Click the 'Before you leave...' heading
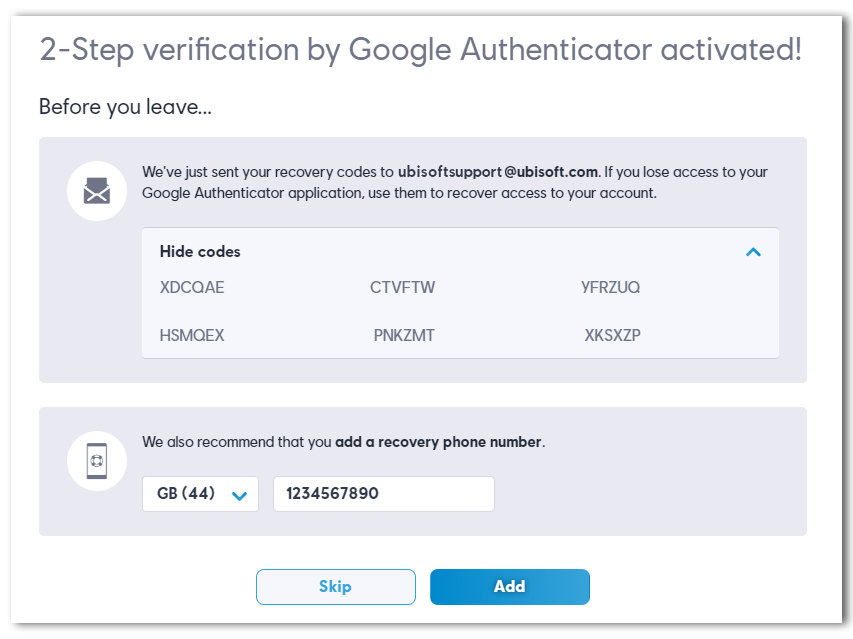Viewport: 853px width, 639px height. [x=125, y=107]
